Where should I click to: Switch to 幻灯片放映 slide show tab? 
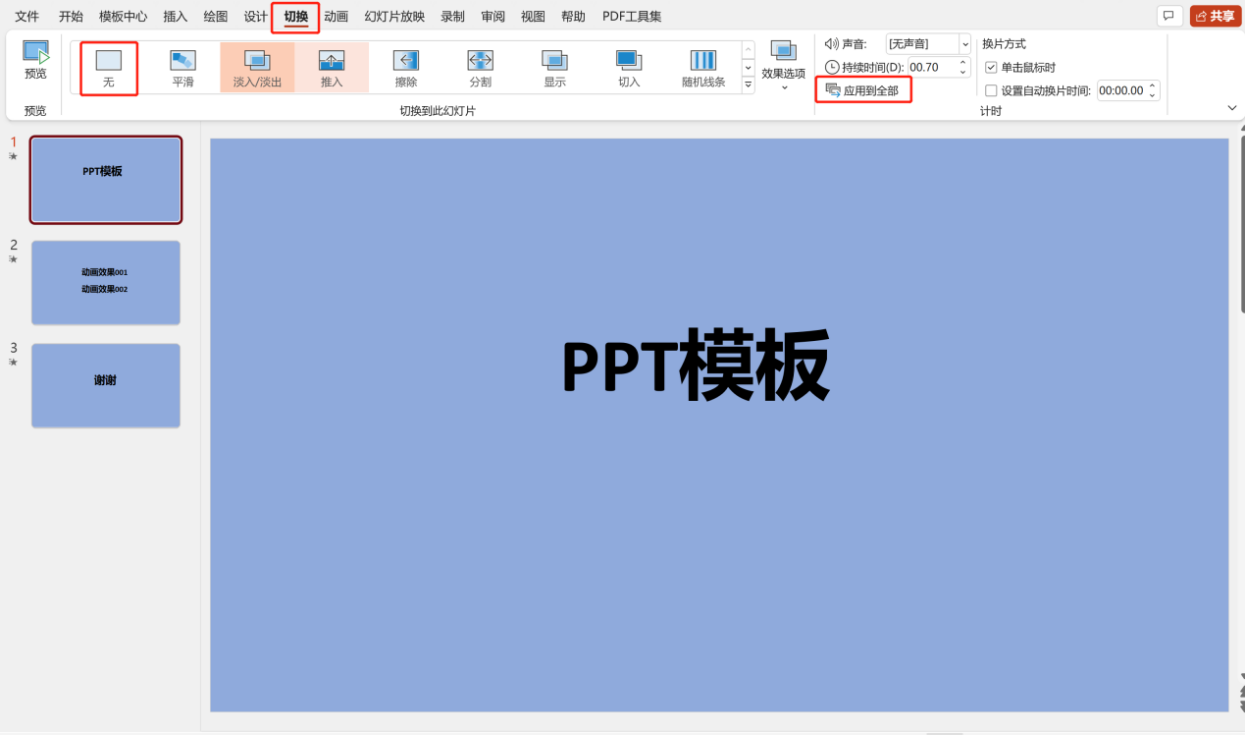tap(395, 17)
